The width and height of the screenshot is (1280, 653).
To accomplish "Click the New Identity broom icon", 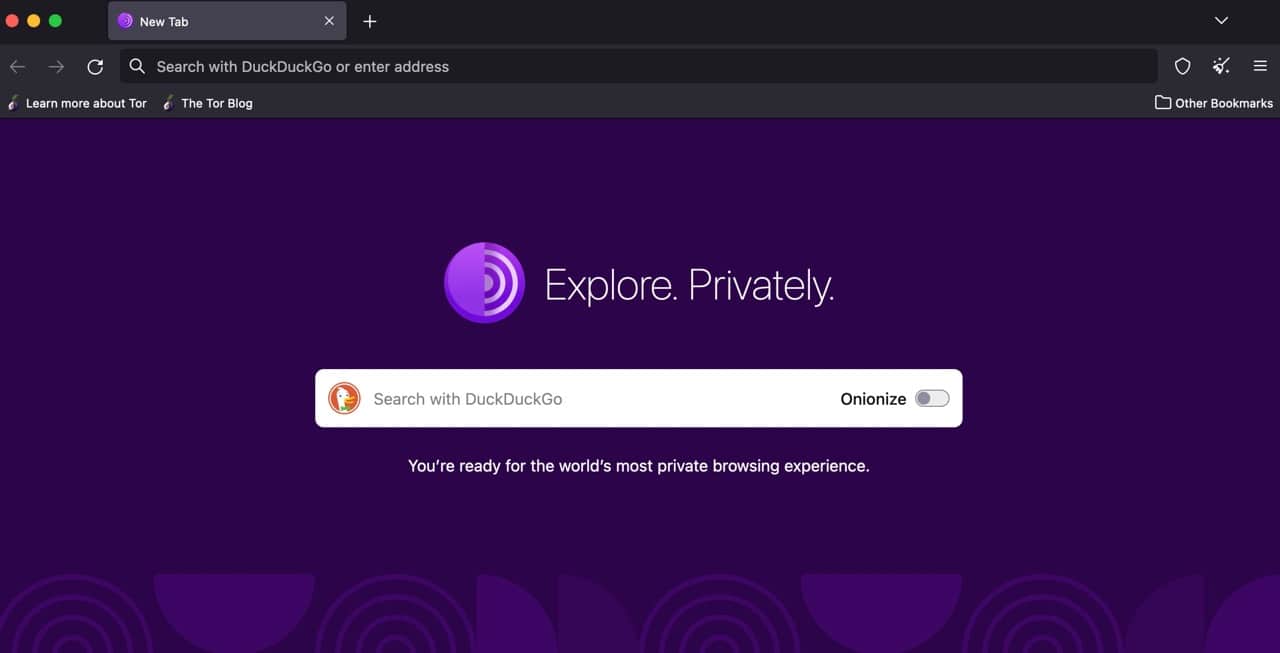I will pos(1221,67).
